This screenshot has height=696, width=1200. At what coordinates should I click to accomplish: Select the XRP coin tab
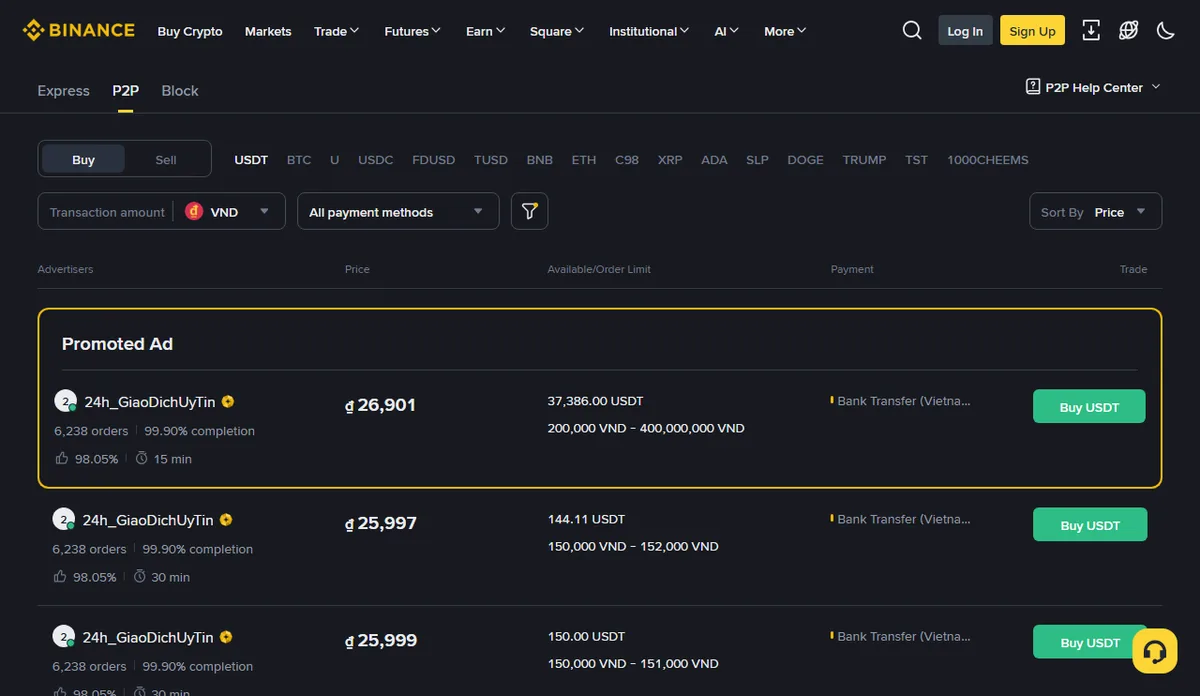670,159
